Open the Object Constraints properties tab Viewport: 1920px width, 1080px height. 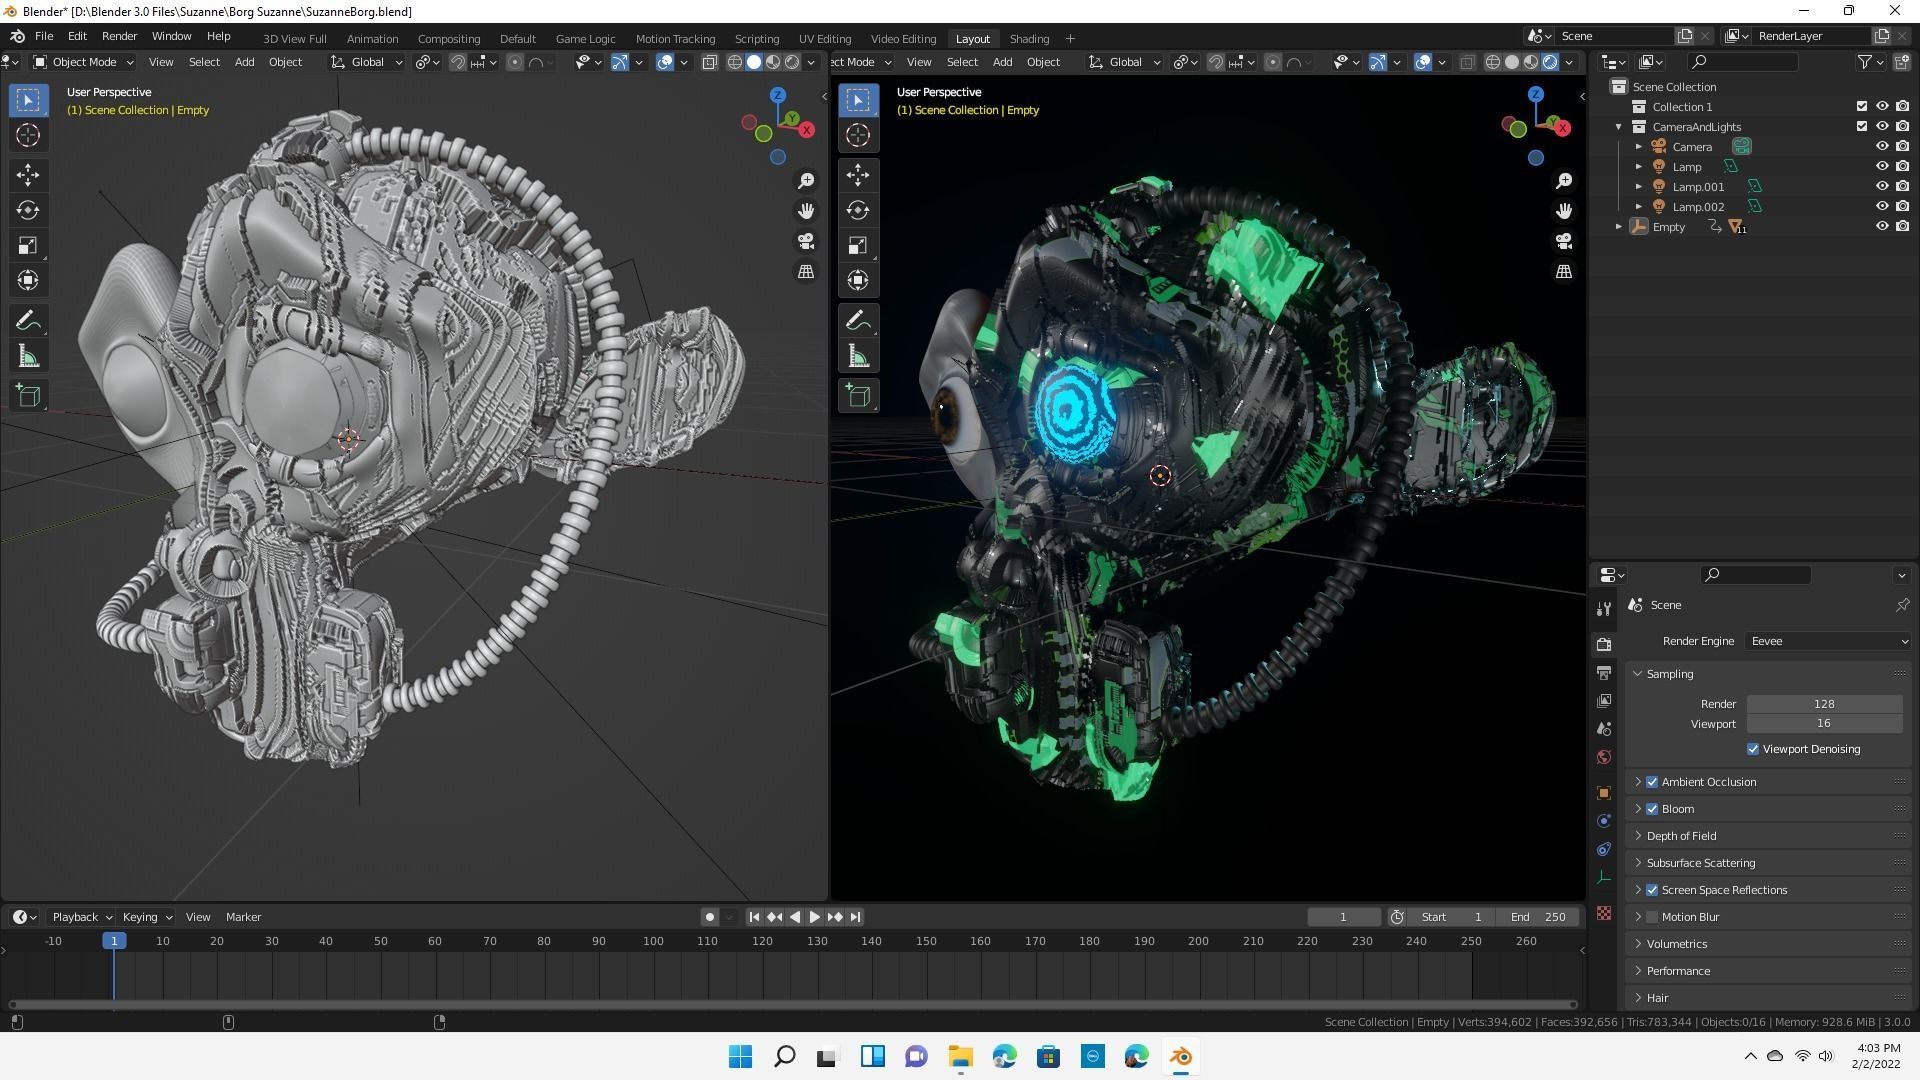pyautogui.click(x=1604, y=849)
